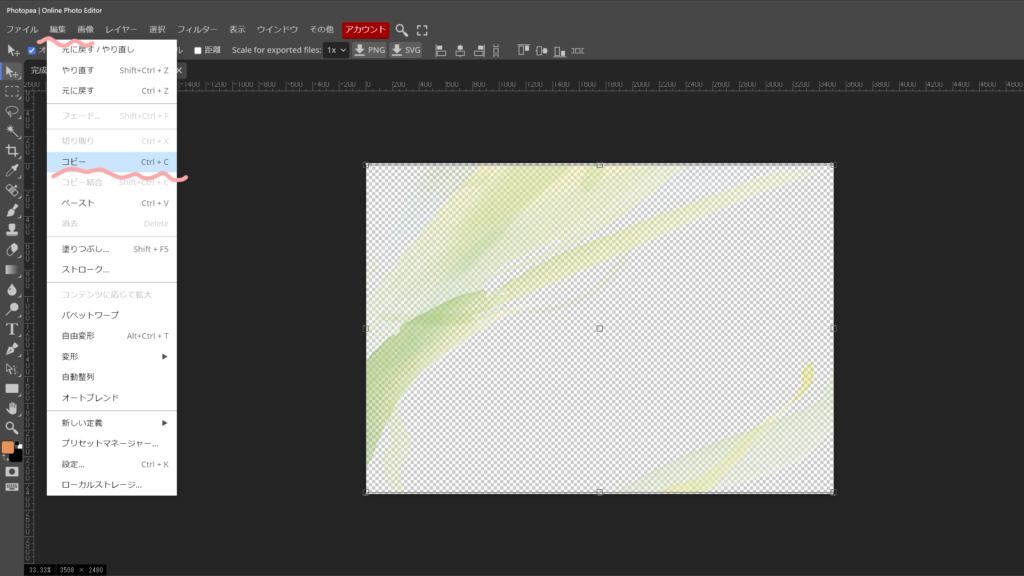Image resolution: width=1024 pixels, height=576 pixels.
Task: Toggle fullscreen mode icon
Action: click(422, 30)
